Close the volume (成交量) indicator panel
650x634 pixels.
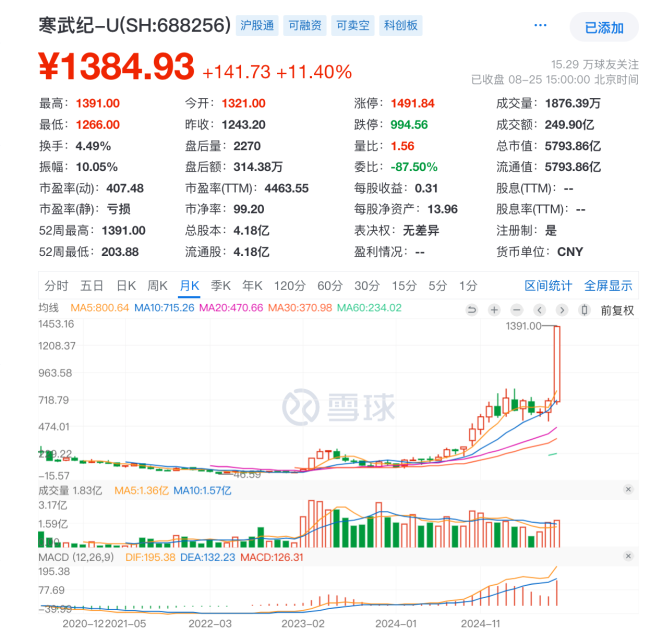627,489
